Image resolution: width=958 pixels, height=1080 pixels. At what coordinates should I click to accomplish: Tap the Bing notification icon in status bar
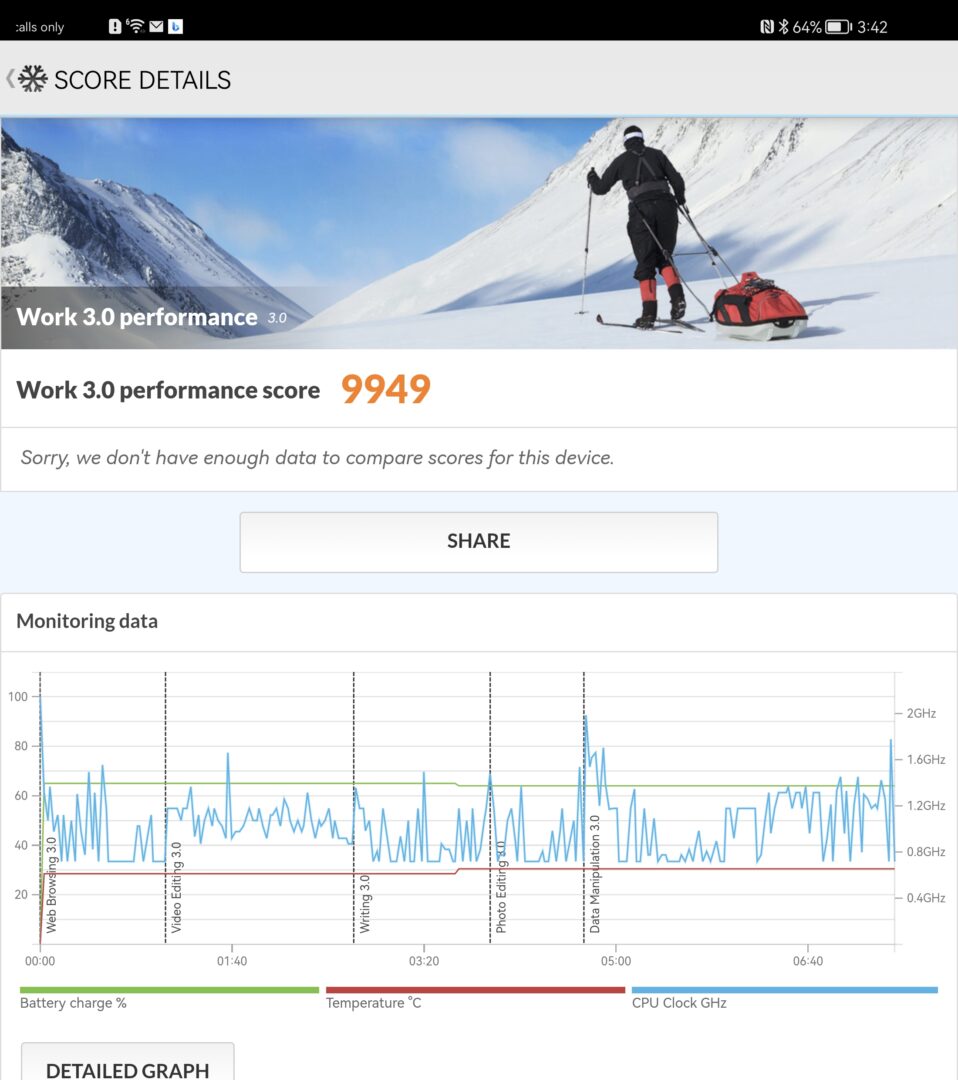point(176,26)
